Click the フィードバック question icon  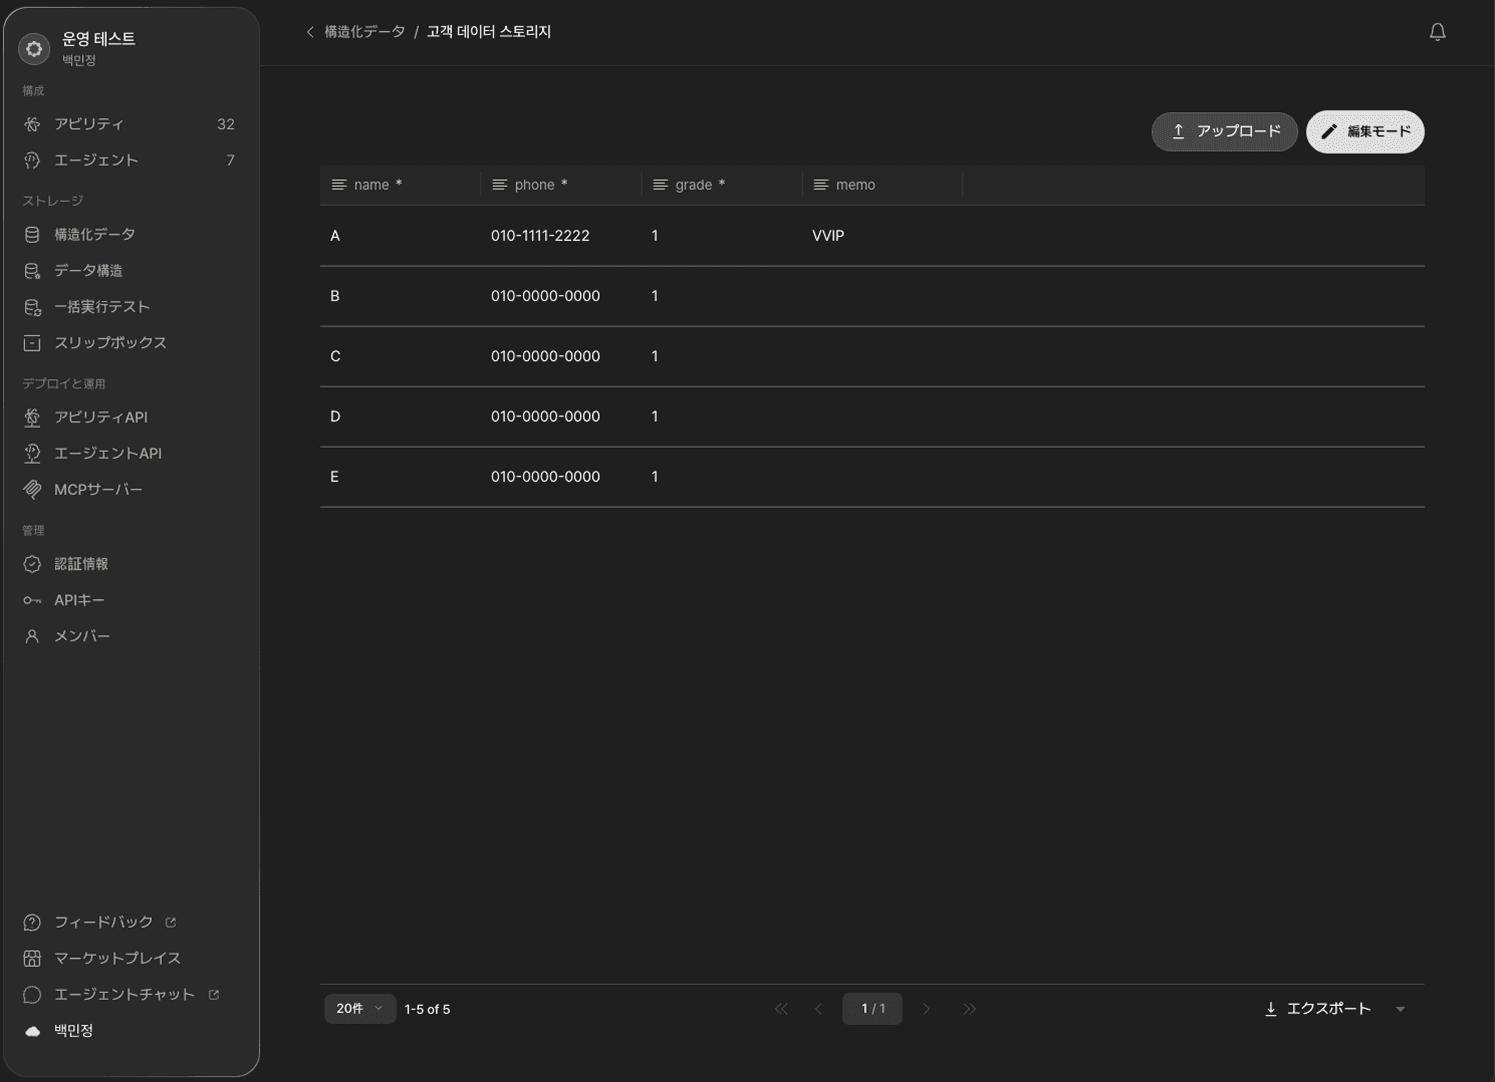(x=32, y=922)
